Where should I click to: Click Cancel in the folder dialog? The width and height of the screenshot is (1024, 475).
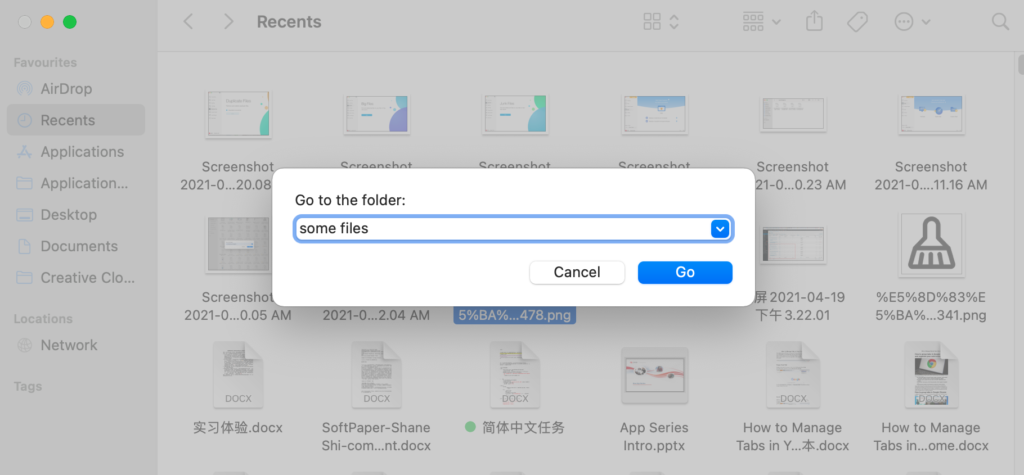[576, 272]
